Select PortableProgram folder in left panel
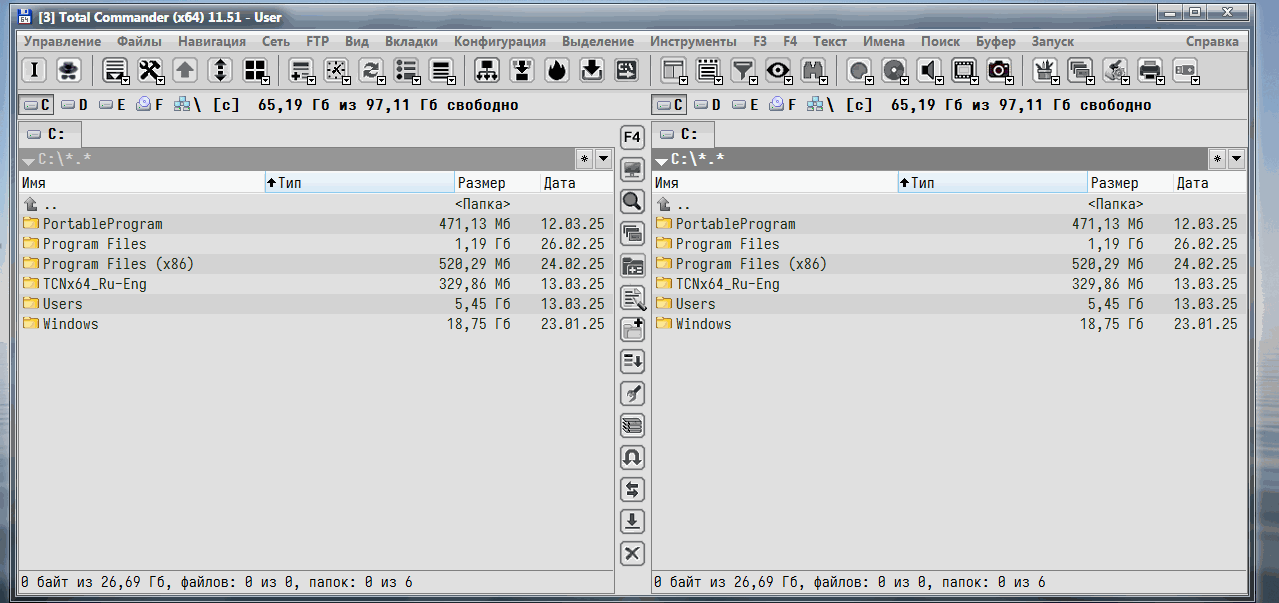Viewport: 1279px width, 603px height. tap(316, 224)
